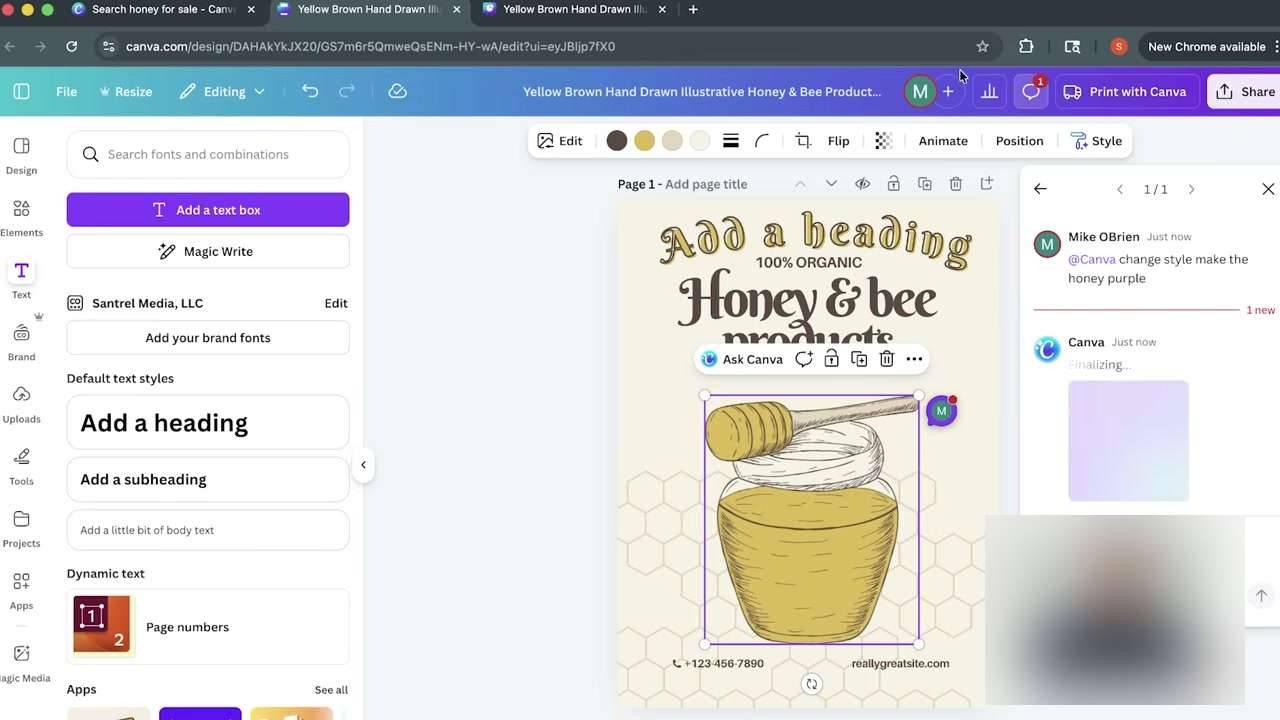This screenshot has height=720, width=1280.
Task: Toggle page visibility with the eye icon
Action: tap(862, 184)
